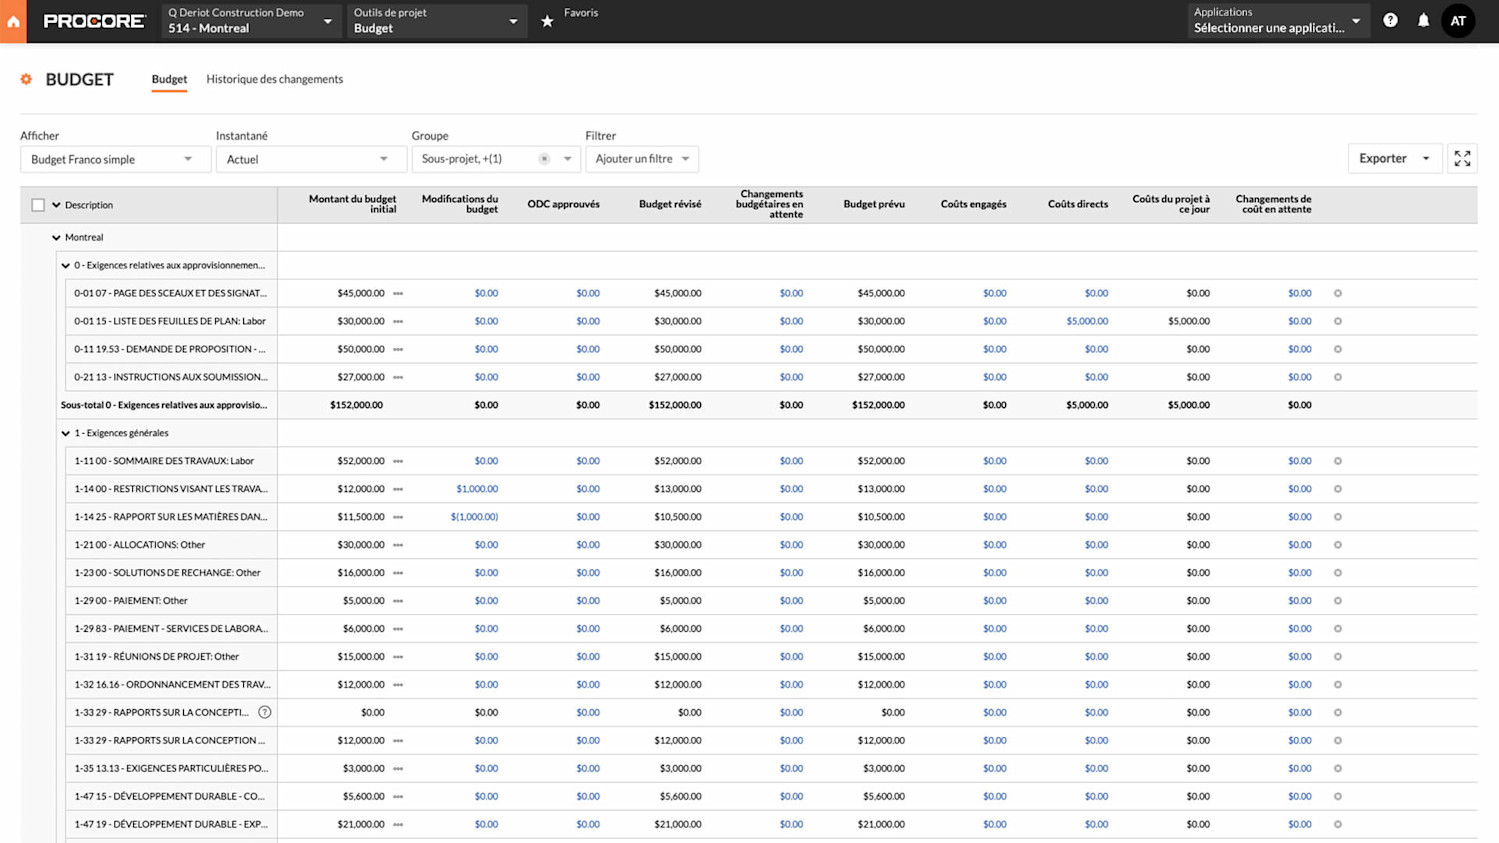
Task: Select the Budget prévu column header
Action: [874, 204]
